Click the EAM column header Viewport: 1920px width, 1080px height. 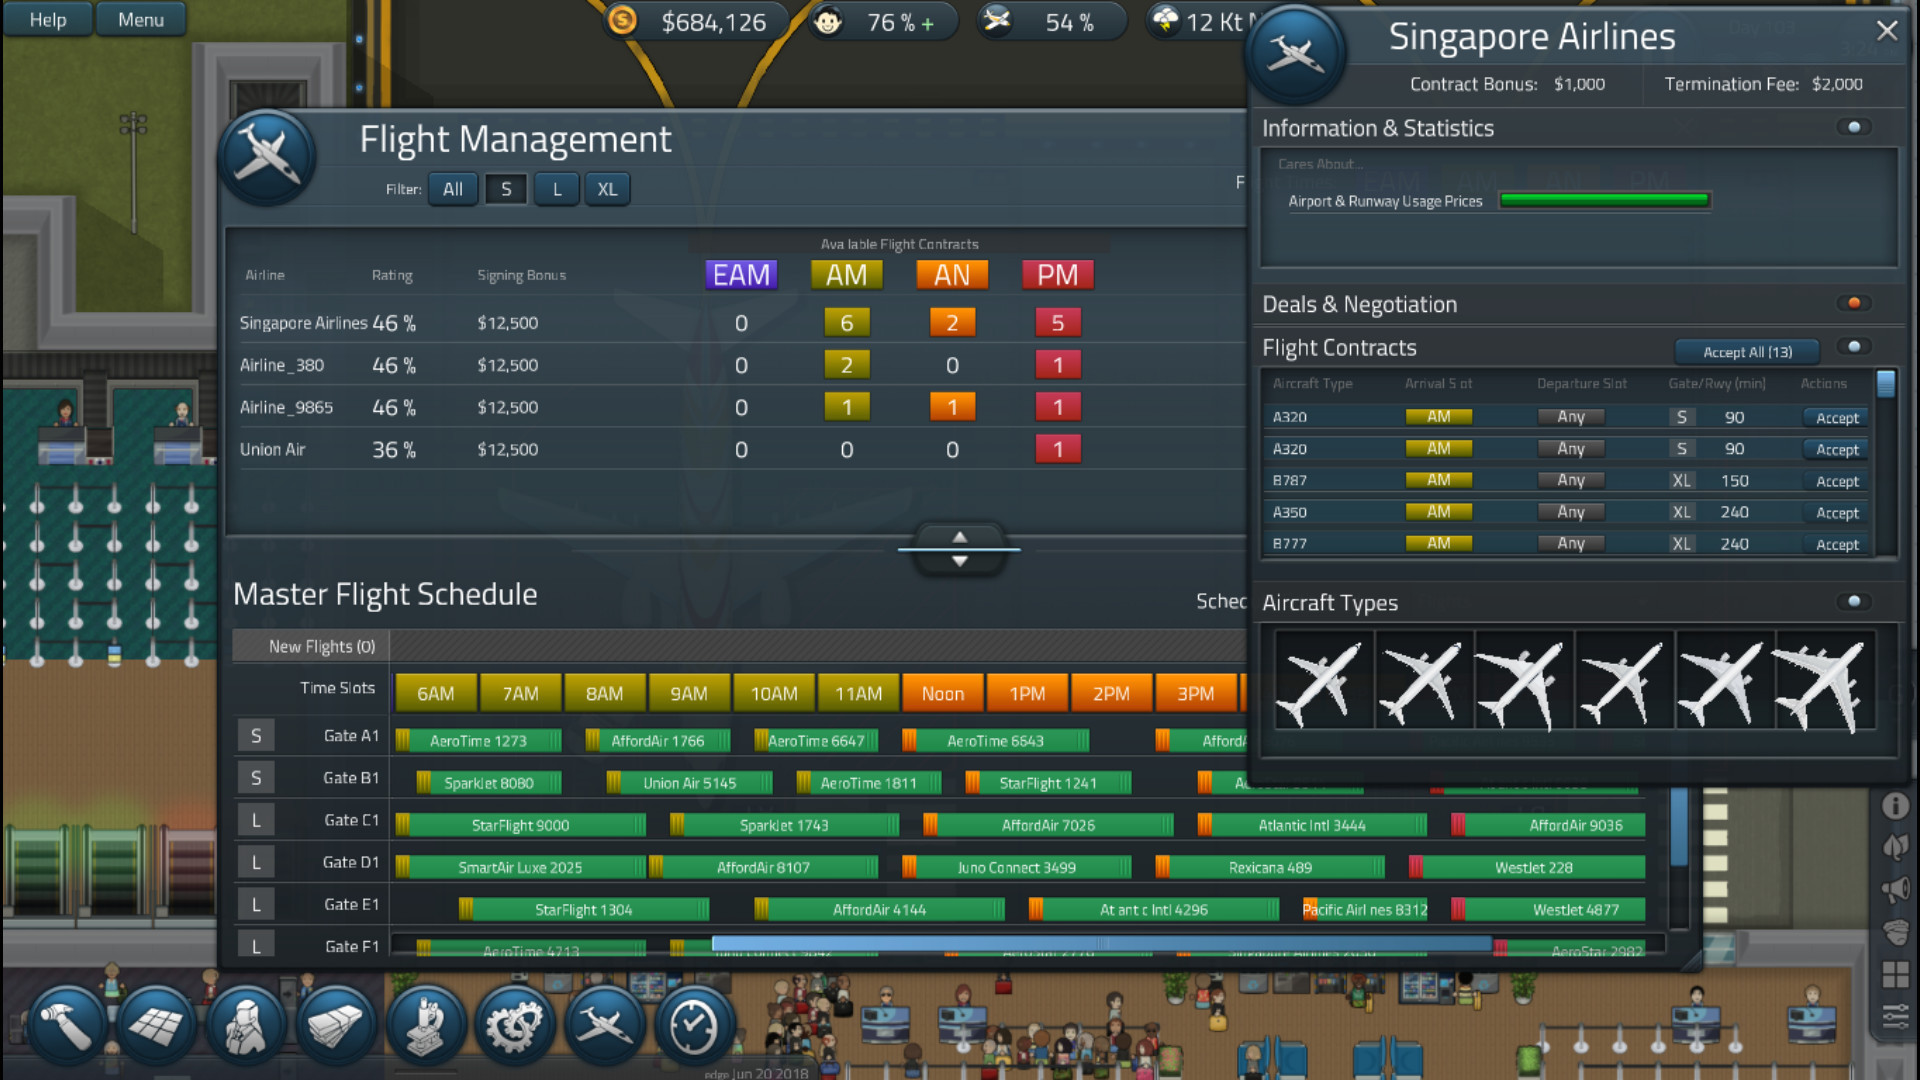tap(741, 275)
